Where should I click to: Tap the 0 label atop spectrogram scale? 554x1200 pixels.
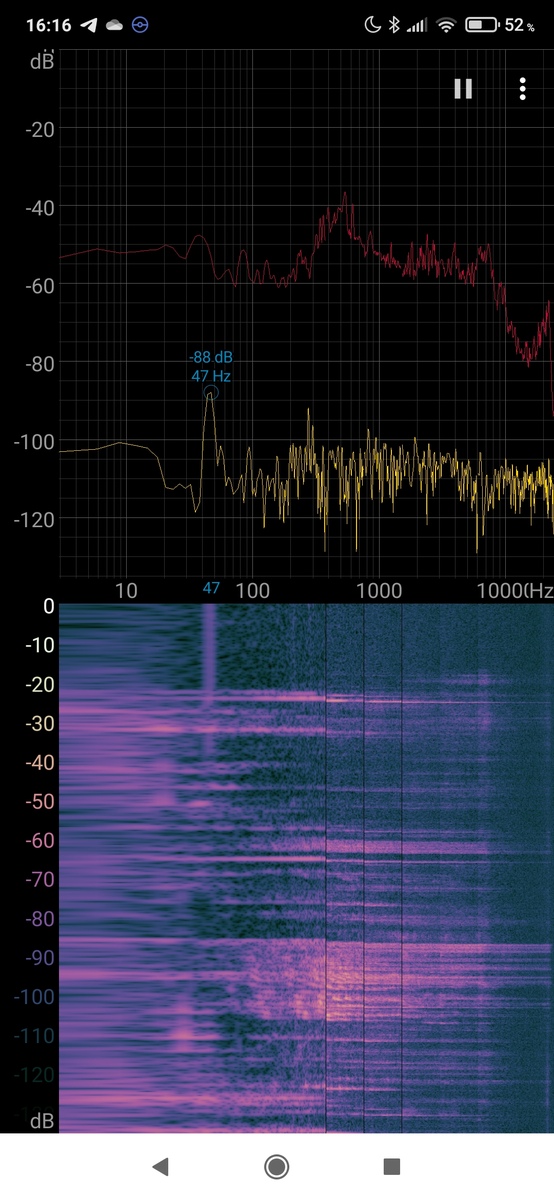click(x=48, y=606)
